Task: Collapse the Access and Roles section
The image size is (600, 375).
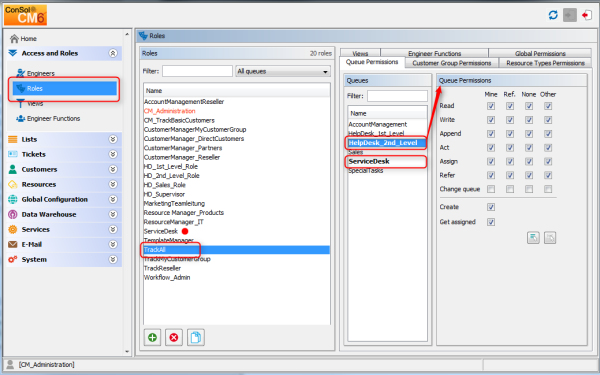Action: tap(113, 53)
